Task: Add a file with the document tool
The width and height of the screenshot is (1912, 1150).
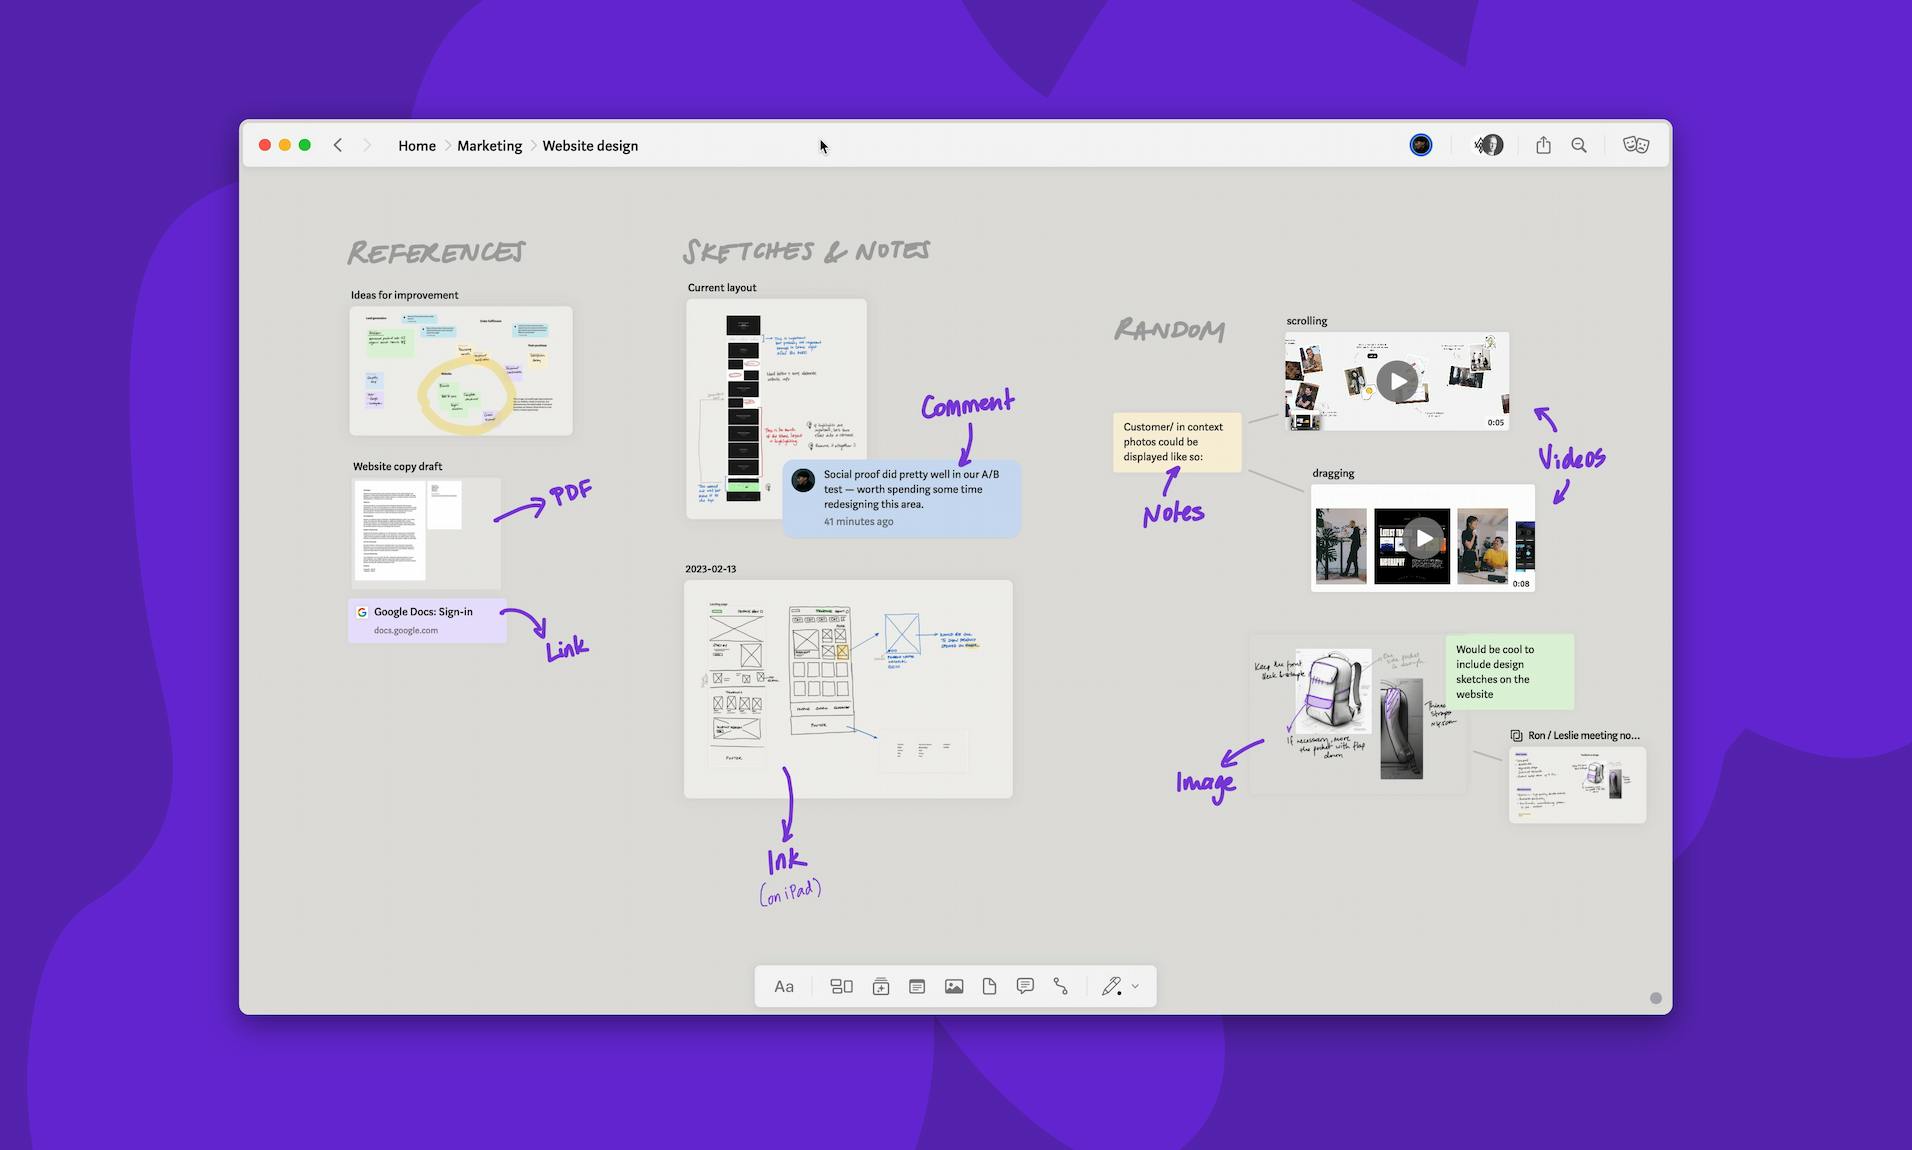Action: [x=989, y=987]
